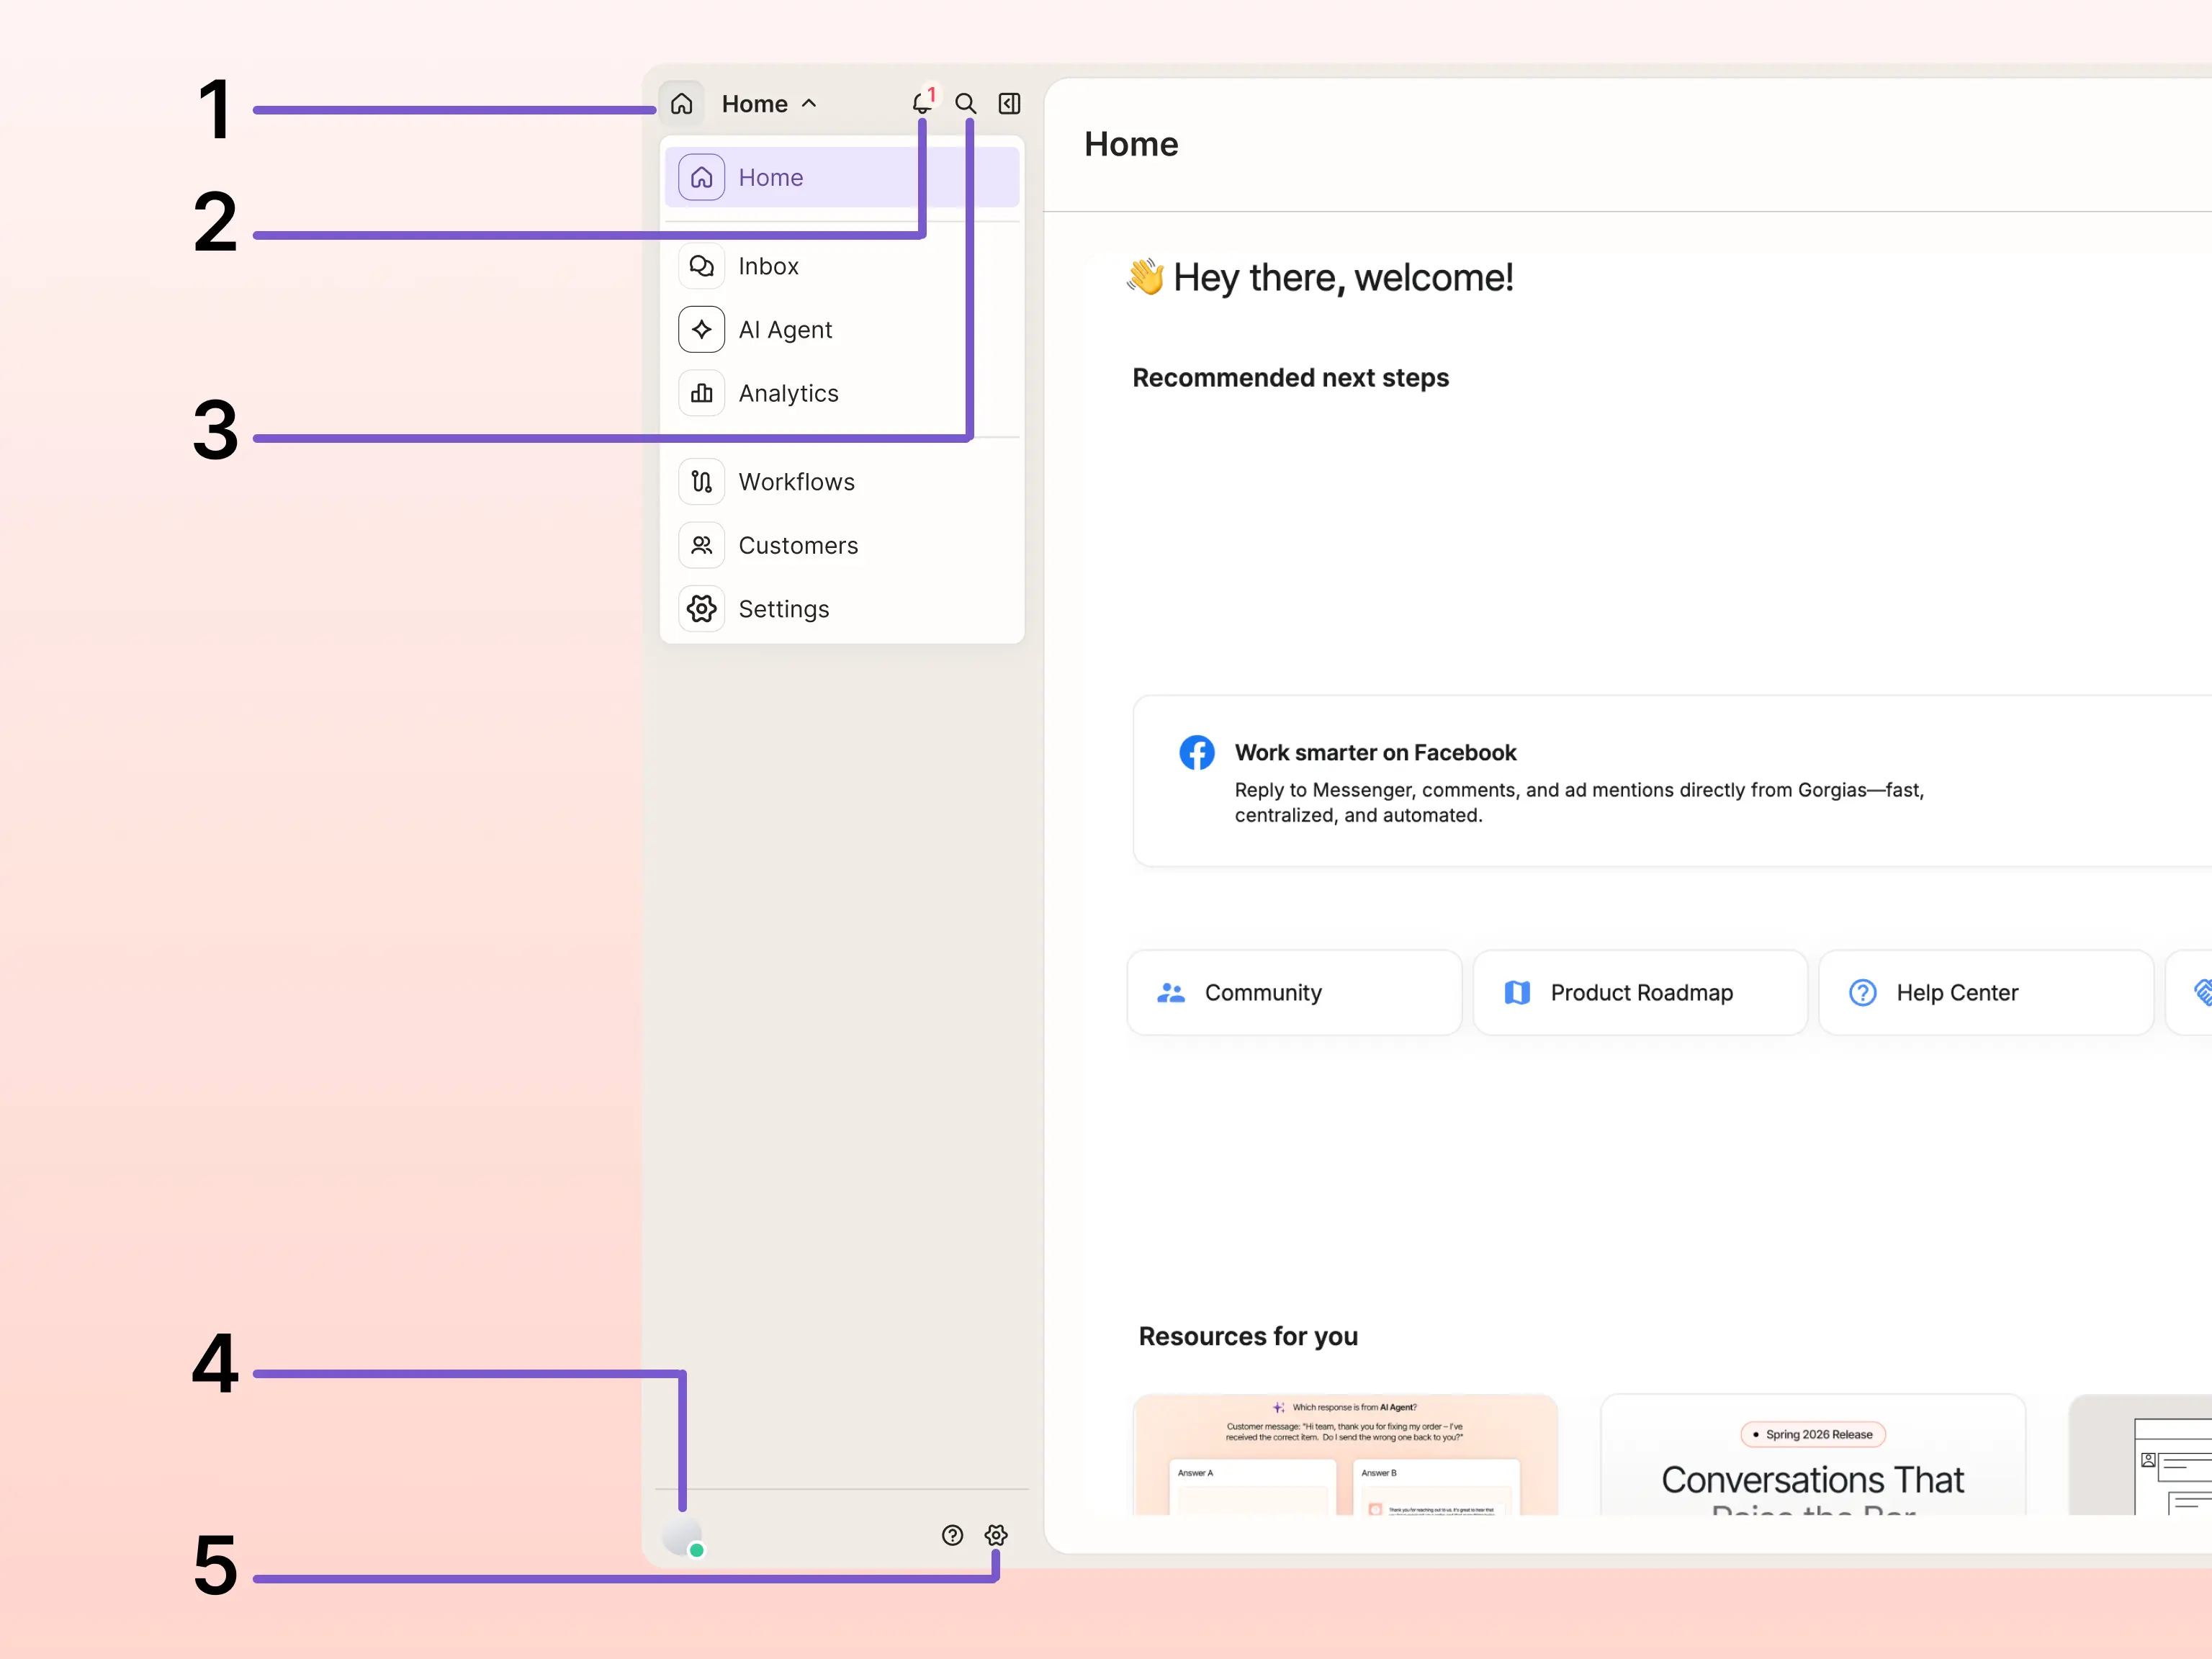Screen dimensions: 2212x1659
Task: Expand the Home navigation dropdown chevron
Action: pos(810,103)
